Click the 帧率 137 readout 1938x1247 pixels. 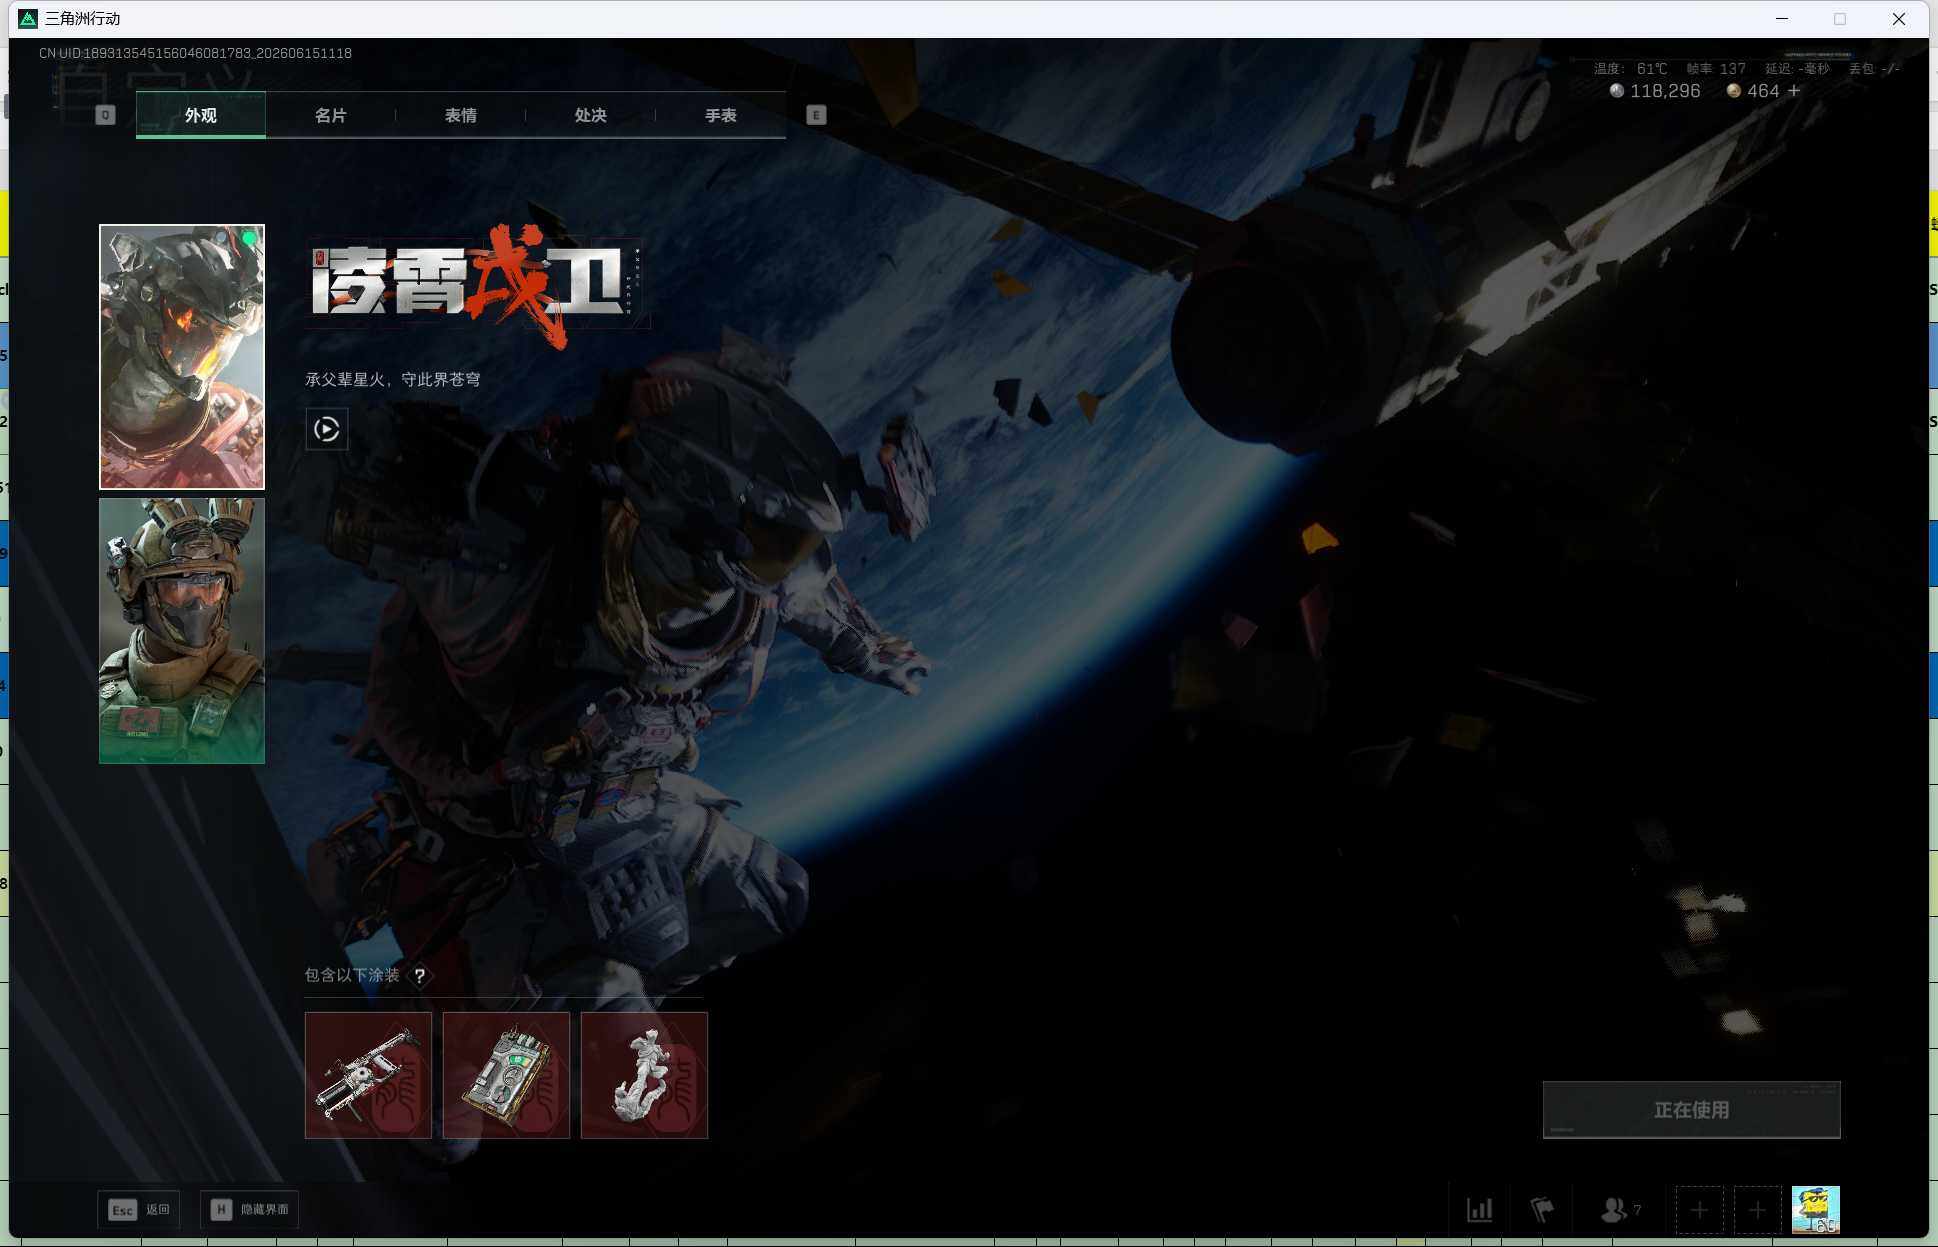[x=1716, y=69]
